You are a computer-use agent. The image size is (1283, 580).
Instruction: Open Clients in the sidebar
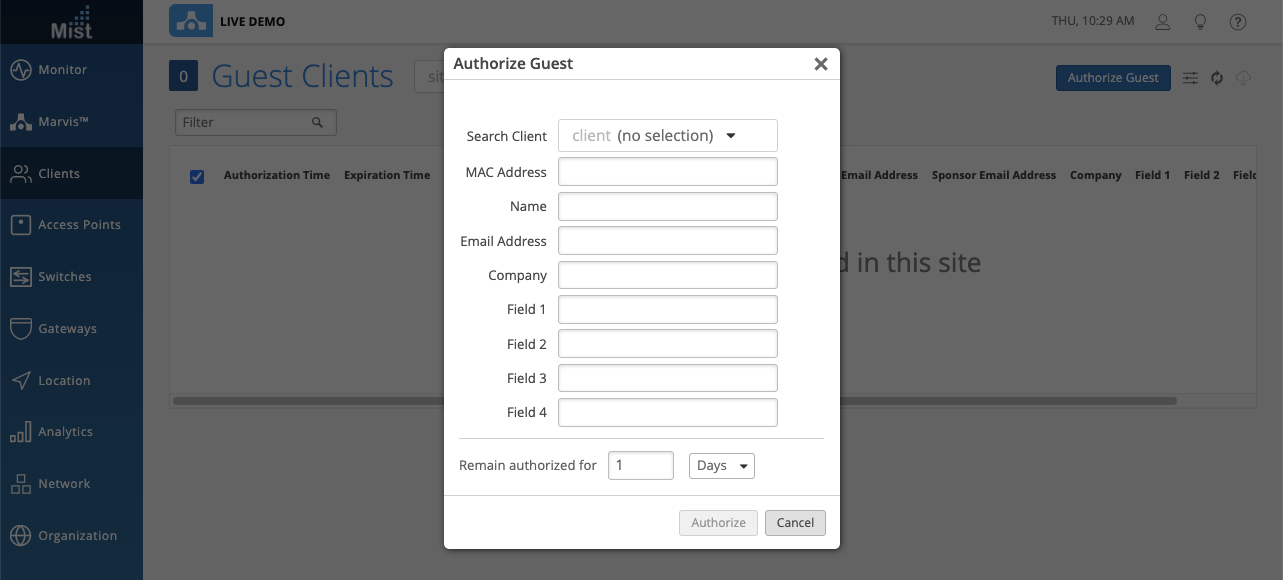point(59,174)
